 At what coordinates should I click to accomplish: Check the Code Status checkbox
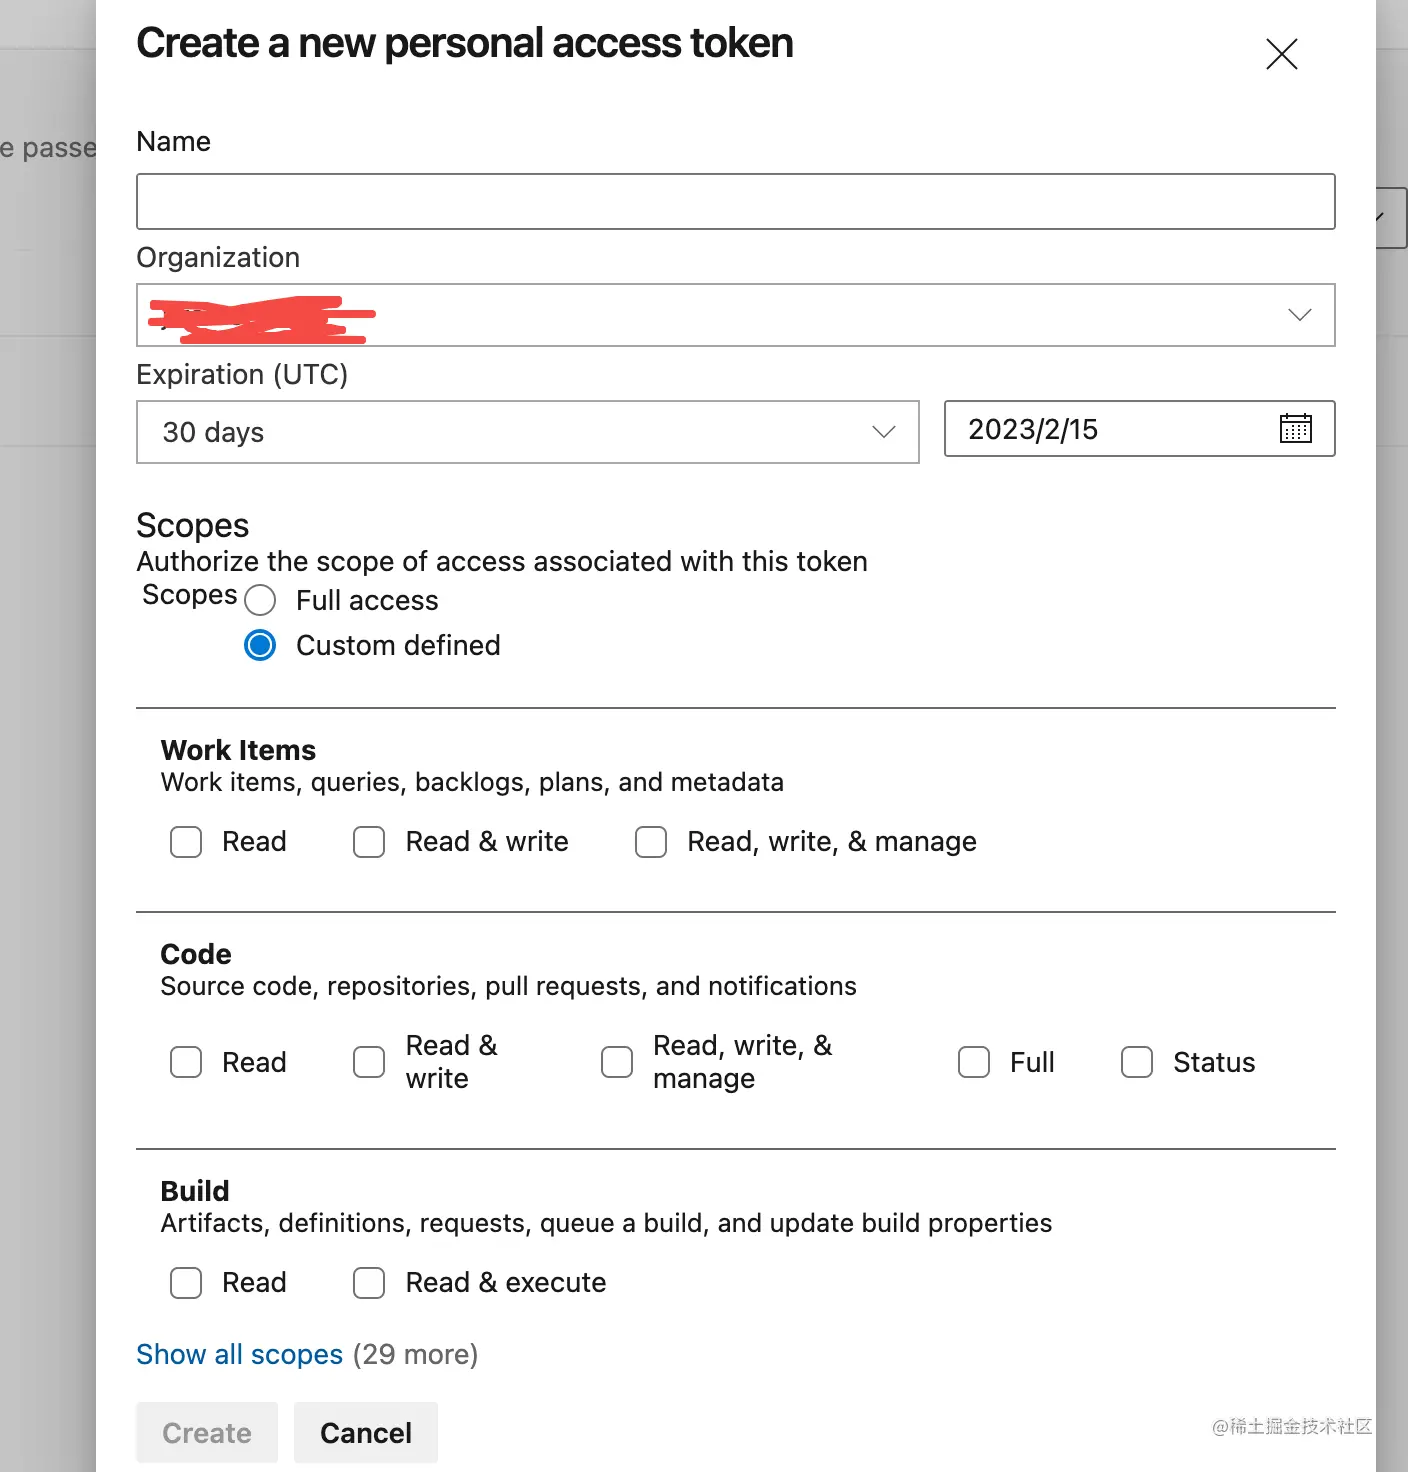coord(1137,1062)
